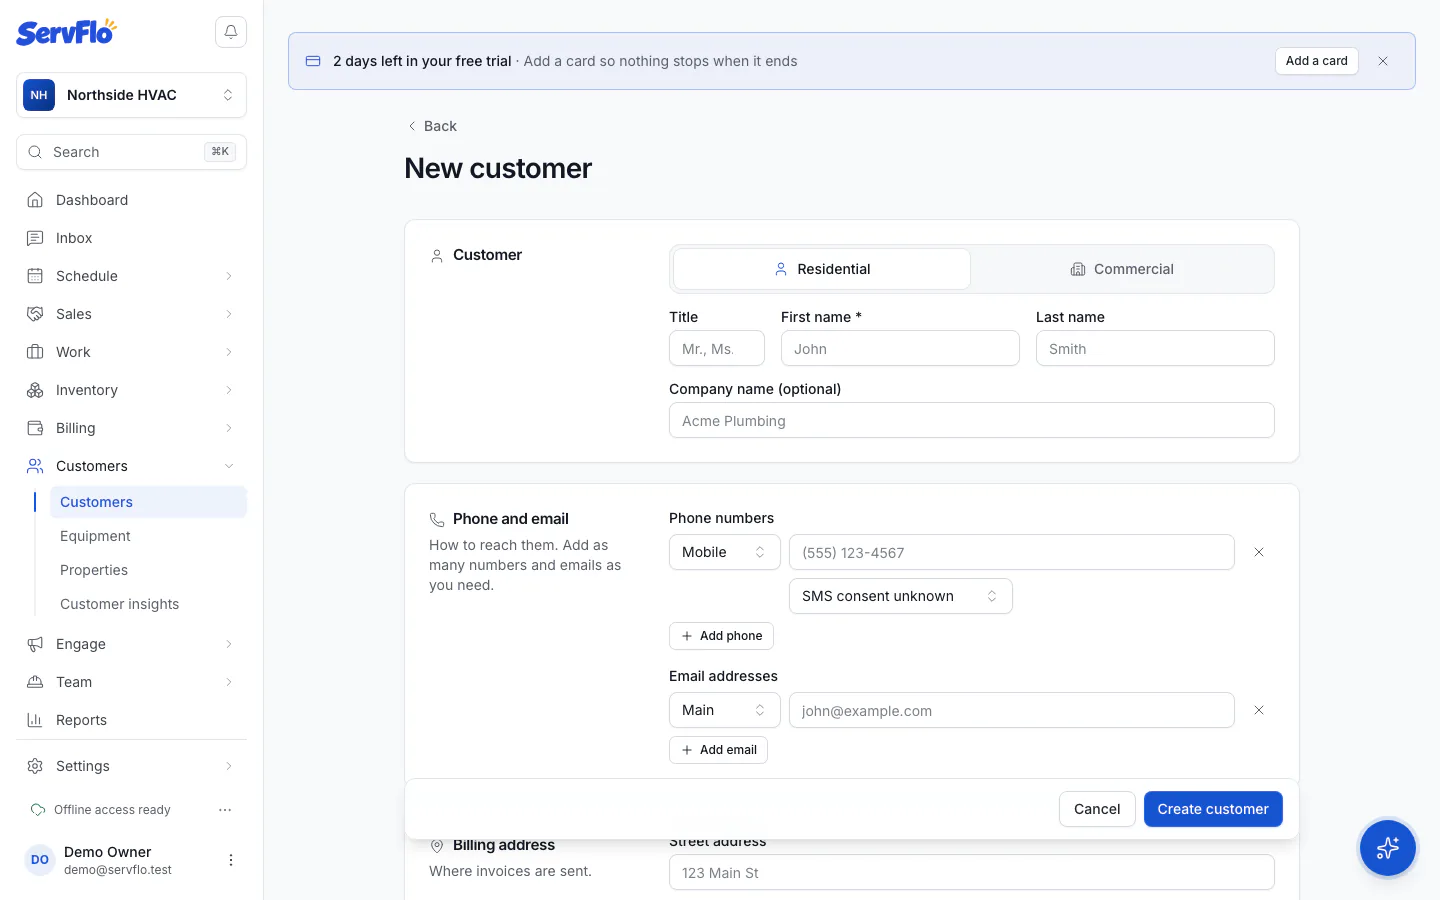Image resolution: width=1440 pixels, height=900 pixels.
Task: Open the notifications bell
Action: pos(231,32)
